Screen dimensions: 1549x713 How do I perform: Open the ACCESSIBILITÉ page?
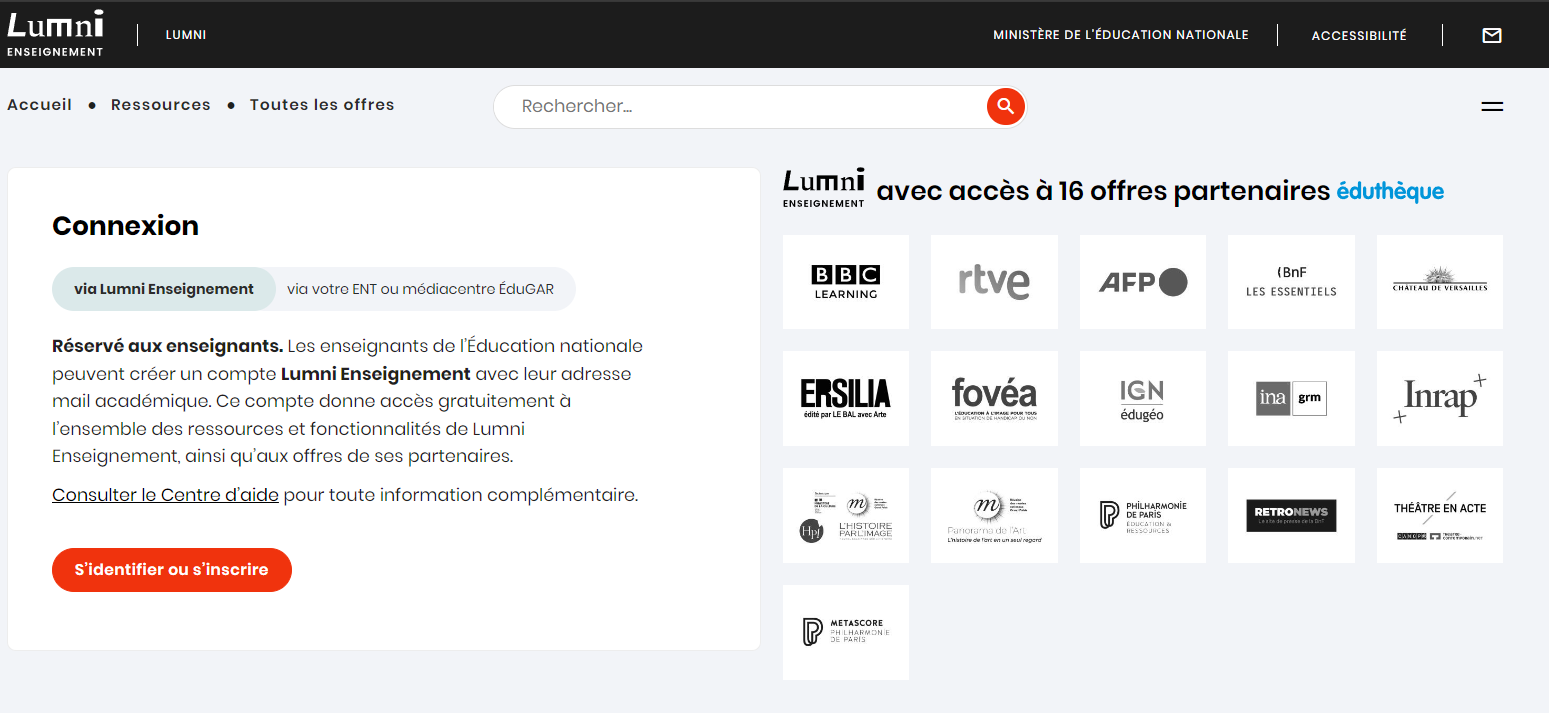[1359, 34]
